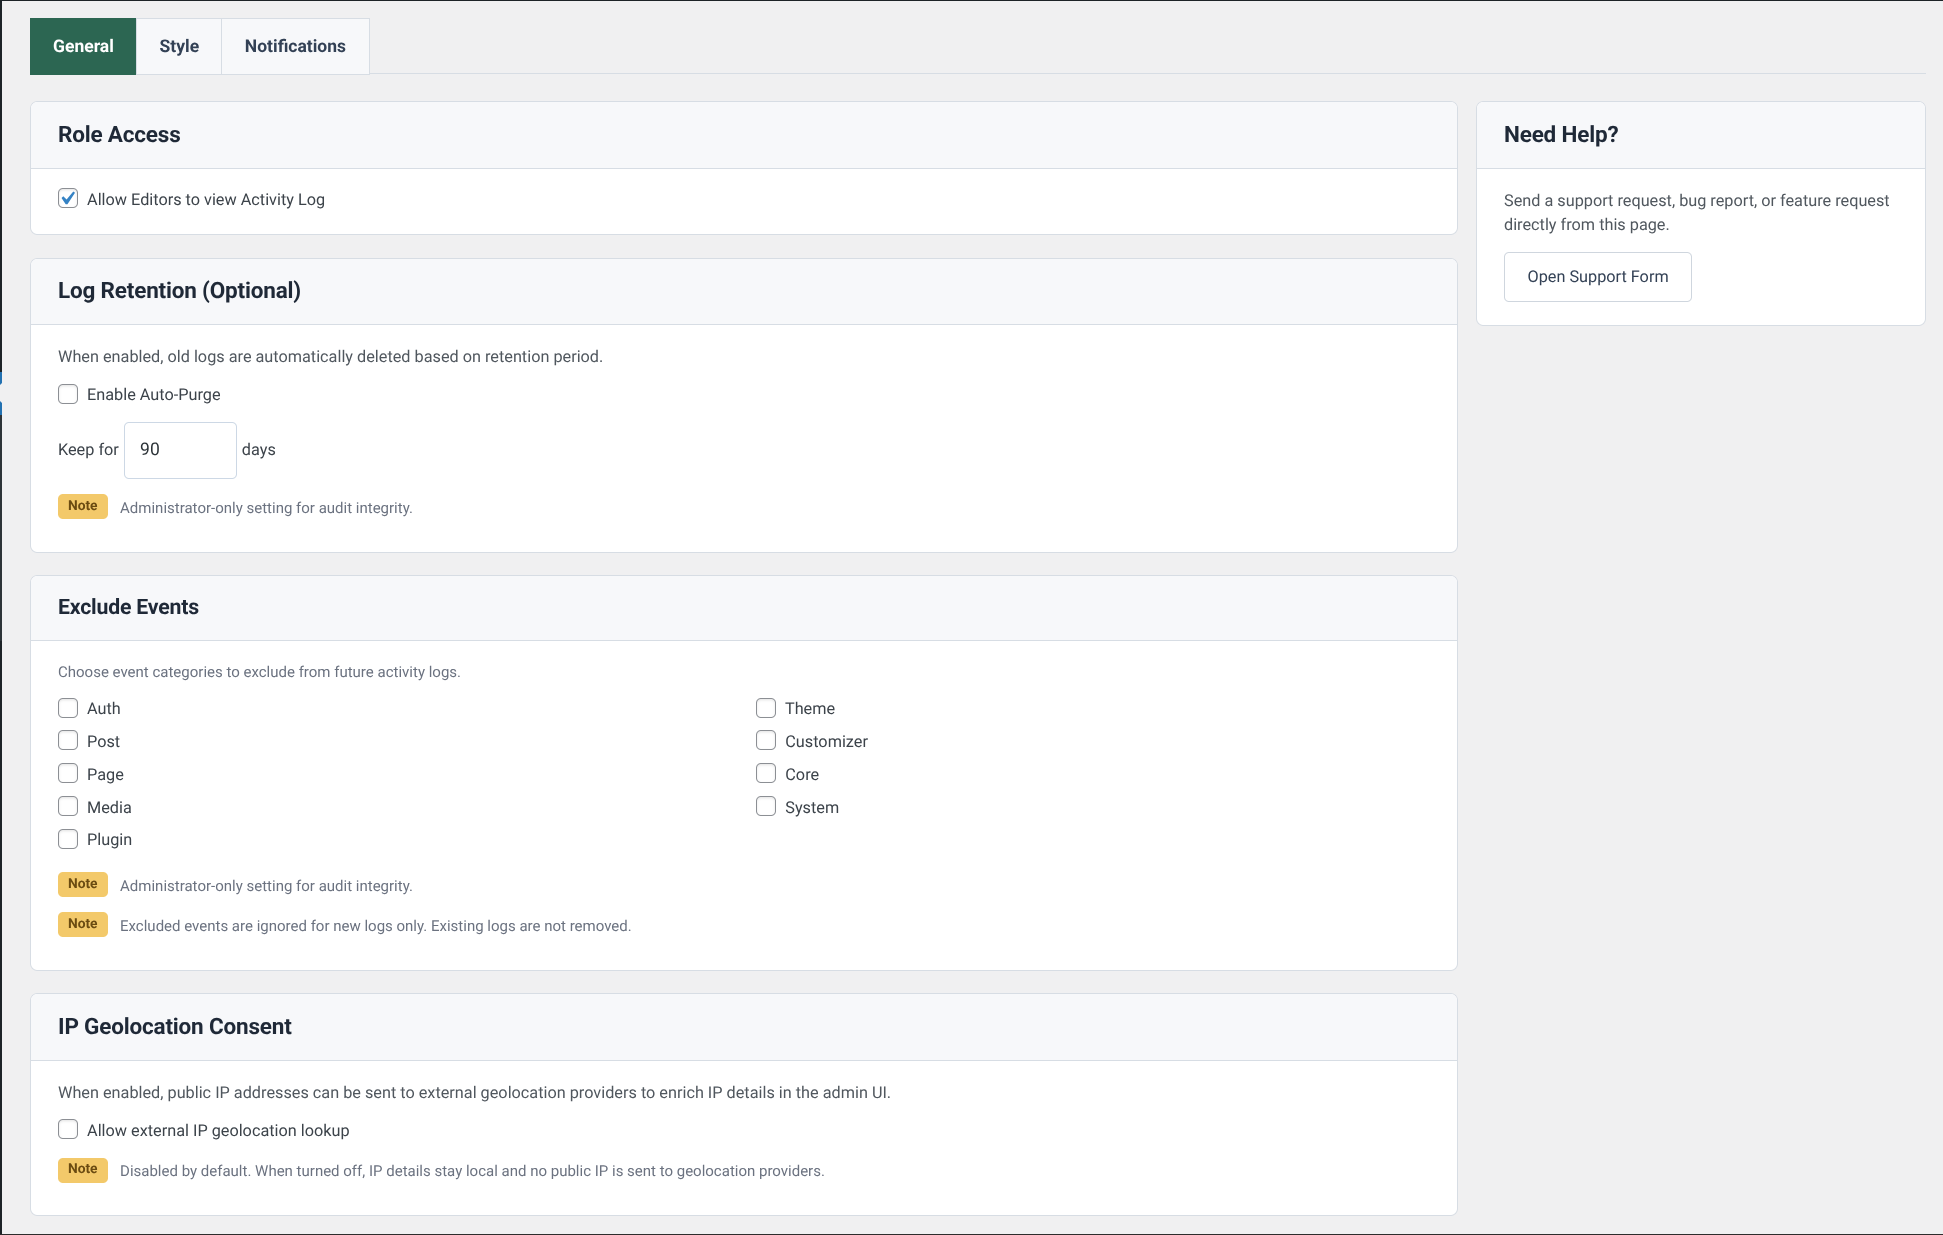Exclude Theme events from future logs
The image size is (1943, 1235).
point(766,707)
